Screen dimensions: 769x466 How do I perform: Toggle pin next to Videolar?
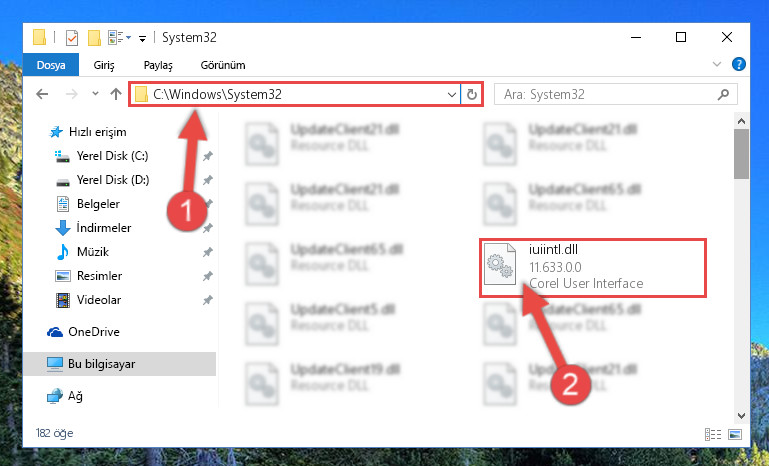207,300
